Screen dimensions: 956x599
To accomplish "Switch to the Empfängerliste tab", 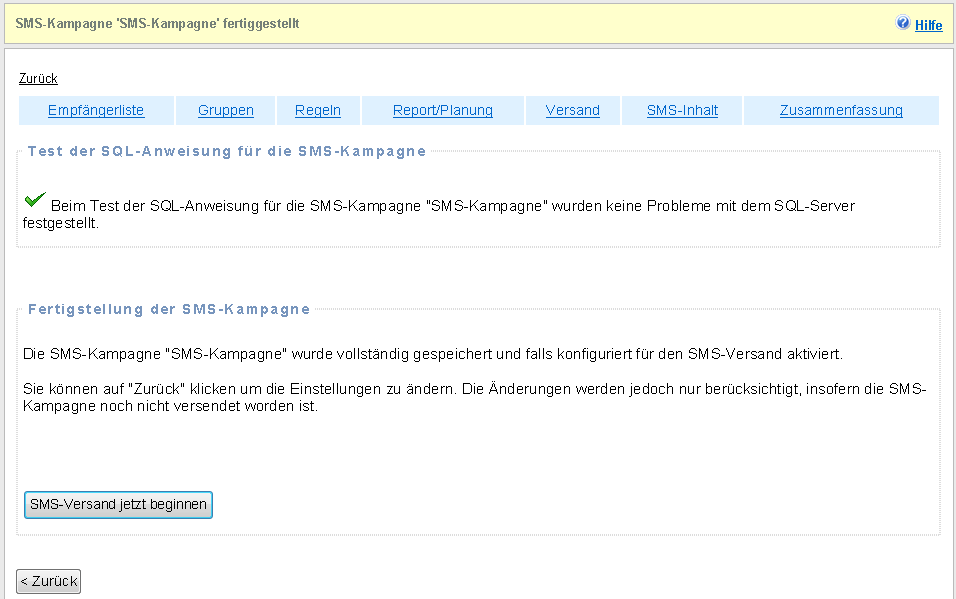I will (x=96, y=110).
